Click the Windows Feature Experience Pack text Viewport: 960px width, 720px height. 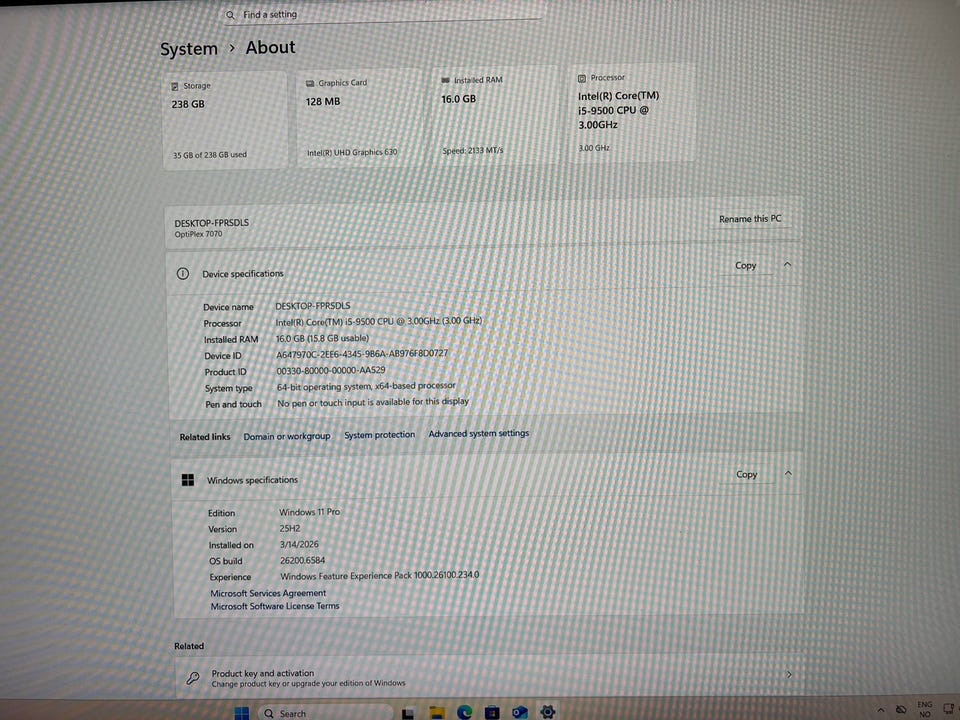point(380,576)
